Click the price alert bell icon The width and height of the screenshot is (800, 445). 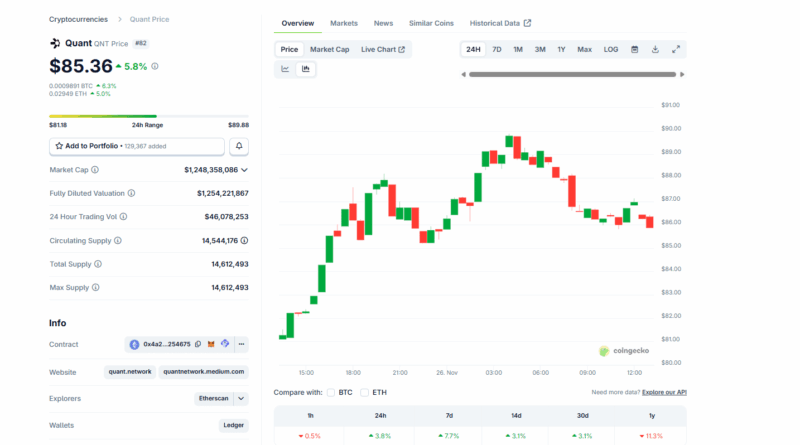(239, 146)
